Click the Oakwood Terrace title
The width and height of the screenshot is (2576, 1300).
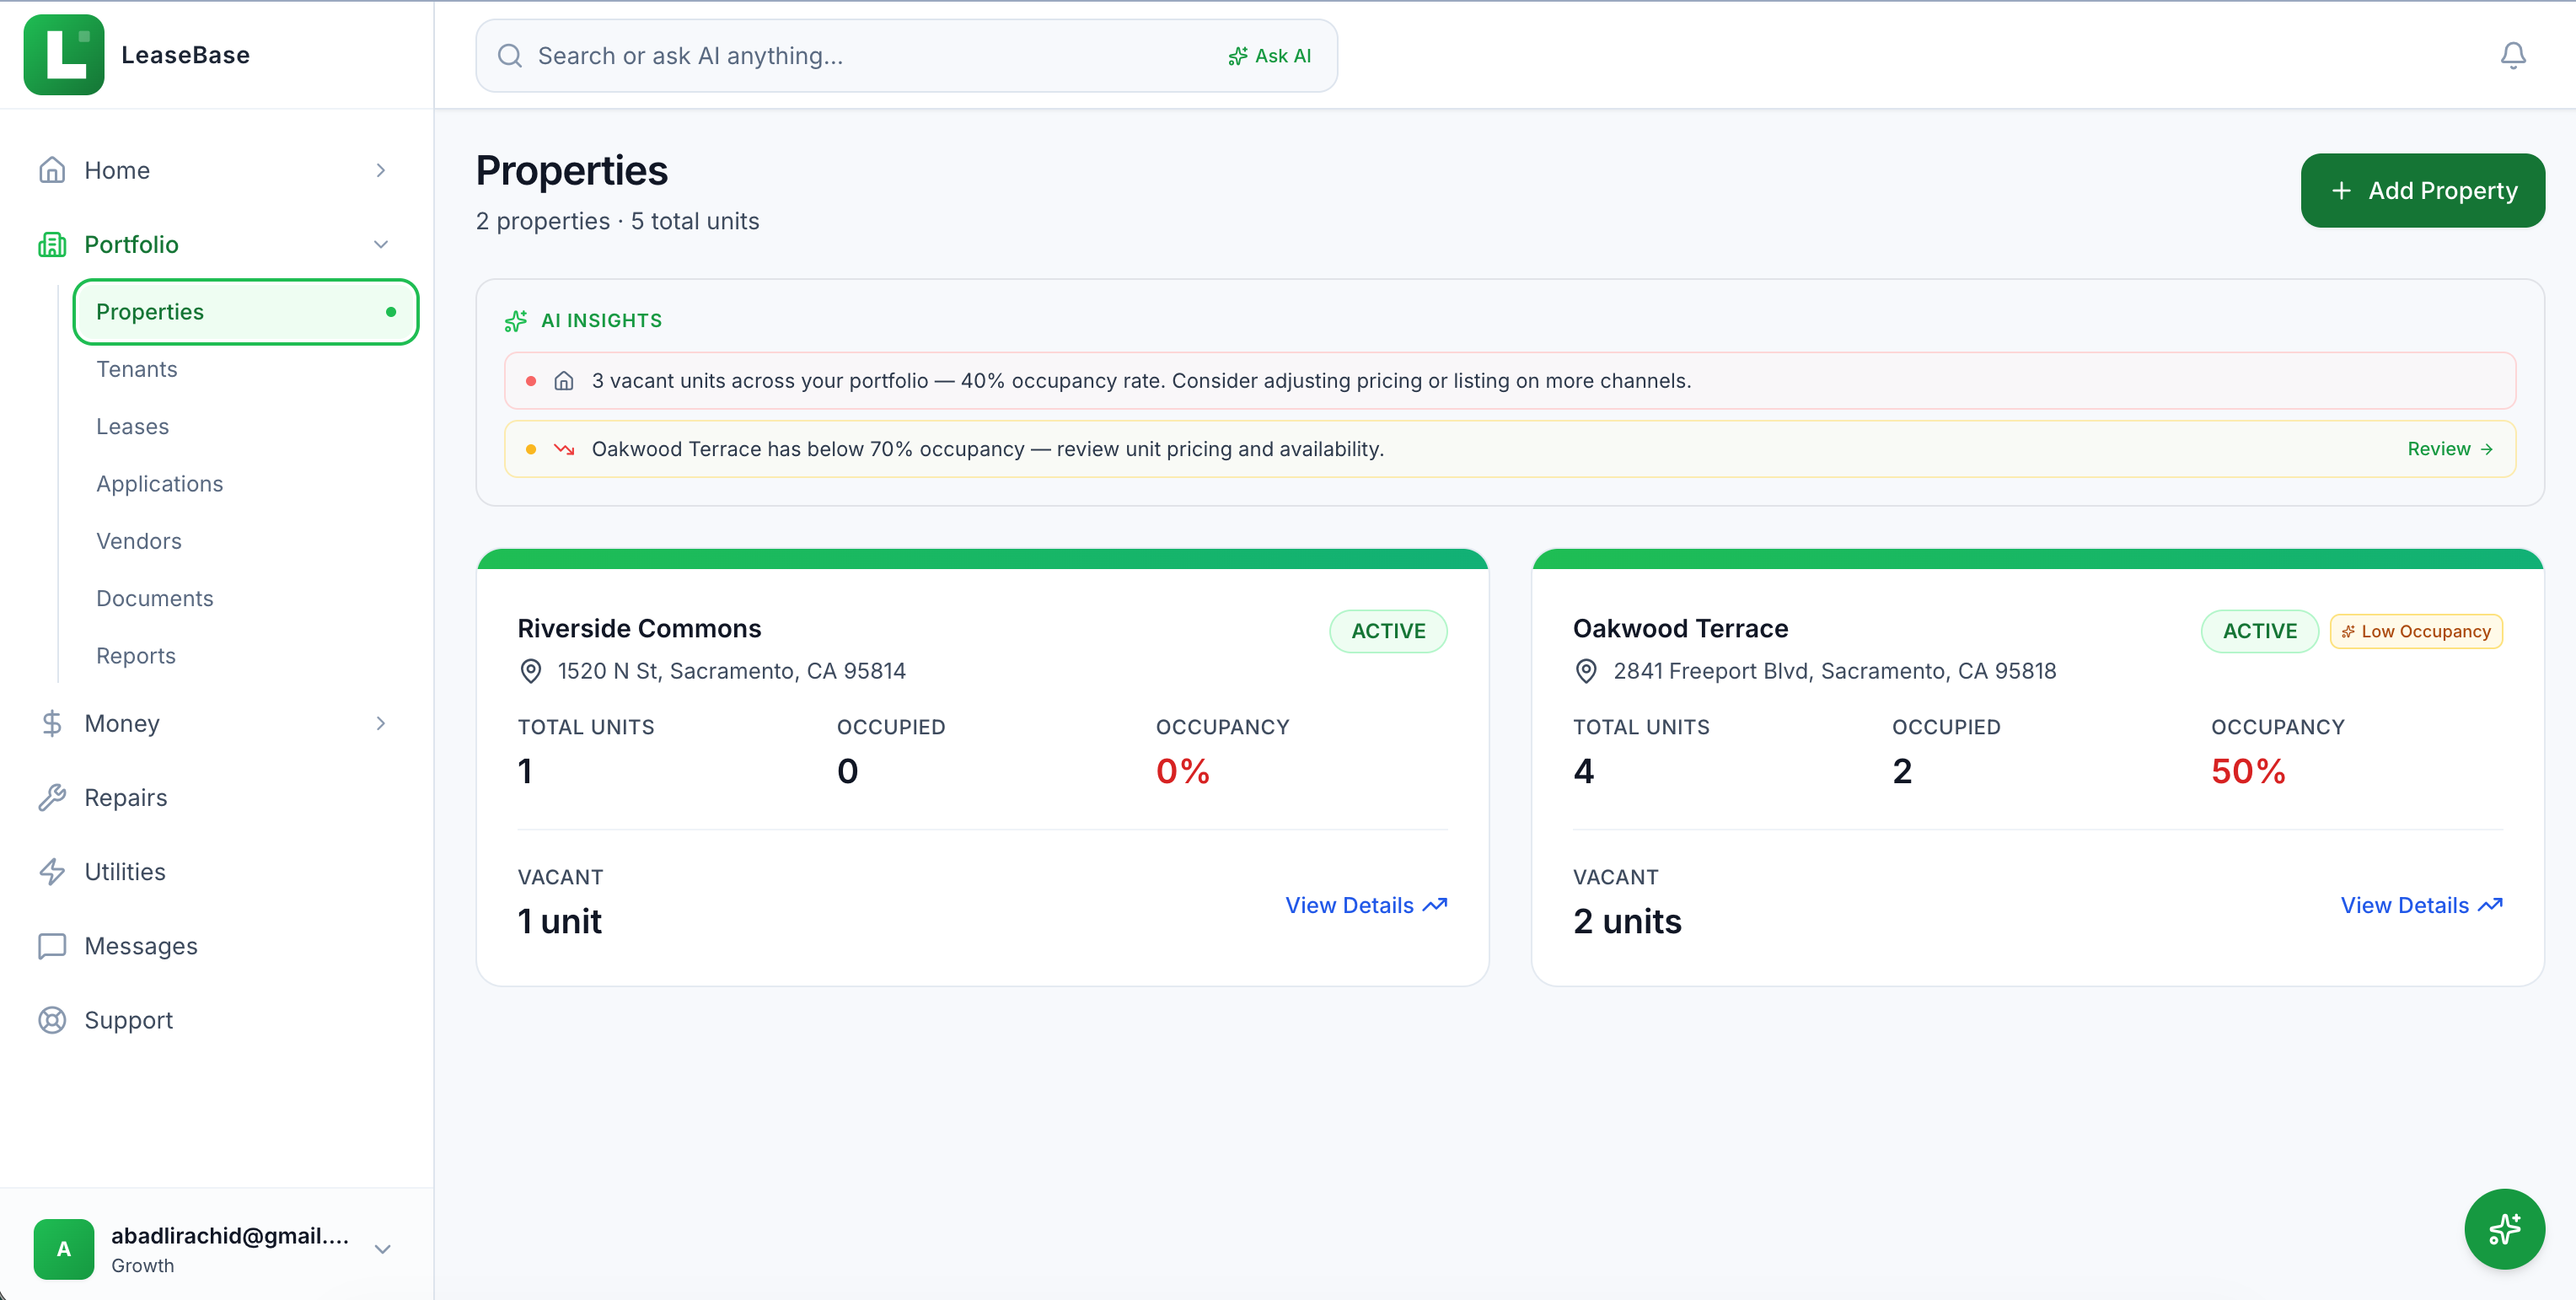coord(1681,628)
